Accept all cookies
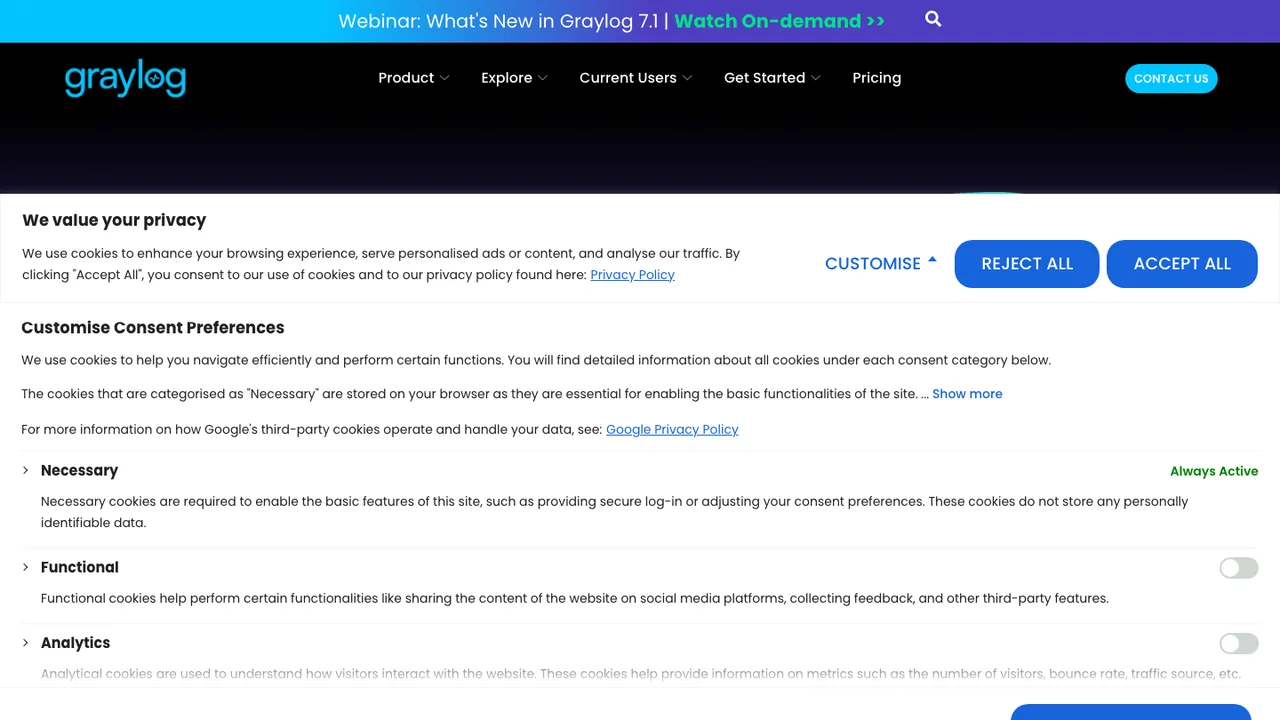This screenshot has height=720, width=1280. 1182,264
